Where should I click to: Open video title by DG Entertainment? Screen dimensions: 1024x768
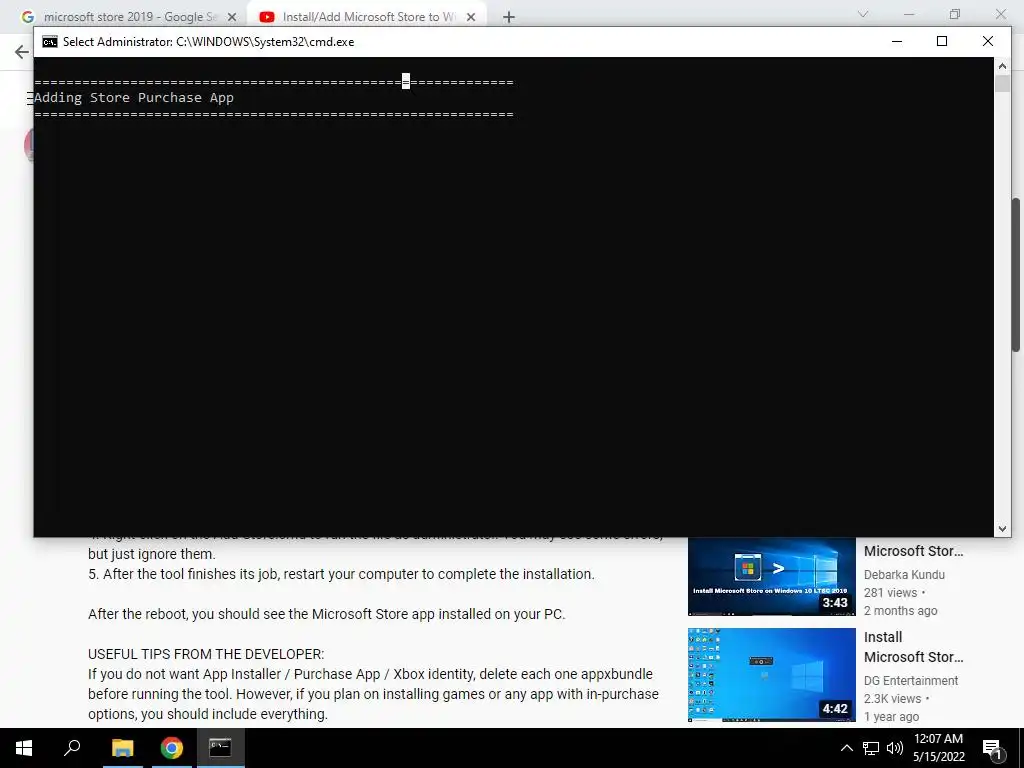click(913, 647)
